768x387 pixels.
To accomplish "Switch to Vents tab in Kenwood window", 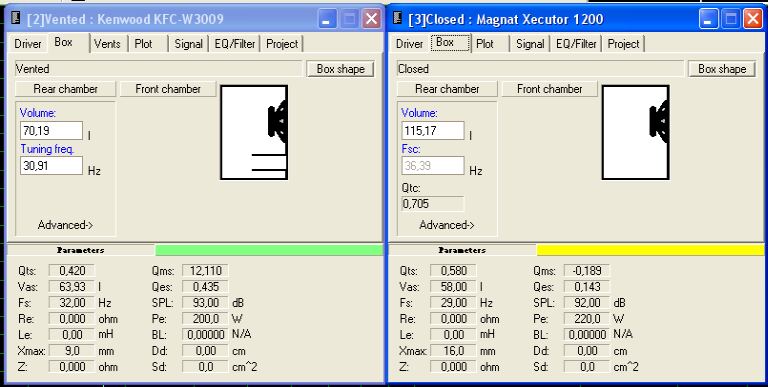I will tap(107, 44).
